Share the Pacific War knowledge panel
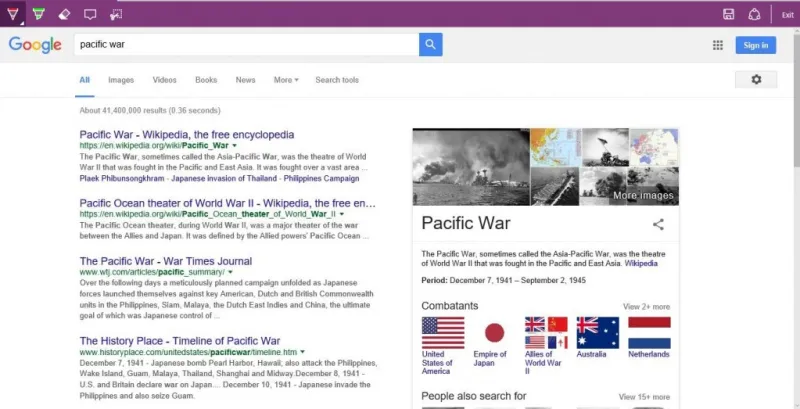The height and width of the screenshot is (409, 800). pos(658,224)
